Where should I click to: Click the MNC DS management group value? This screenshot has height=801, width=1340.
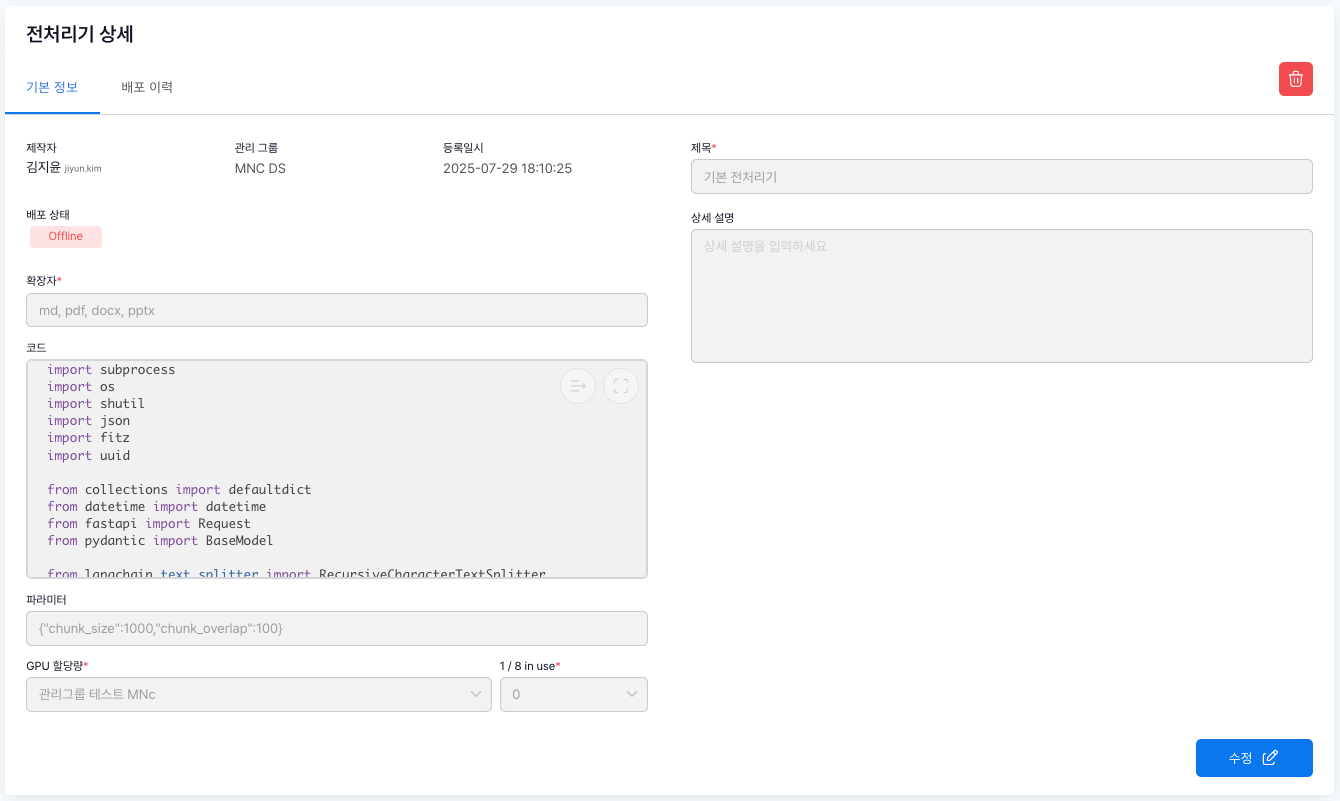(x=260, y=168)
